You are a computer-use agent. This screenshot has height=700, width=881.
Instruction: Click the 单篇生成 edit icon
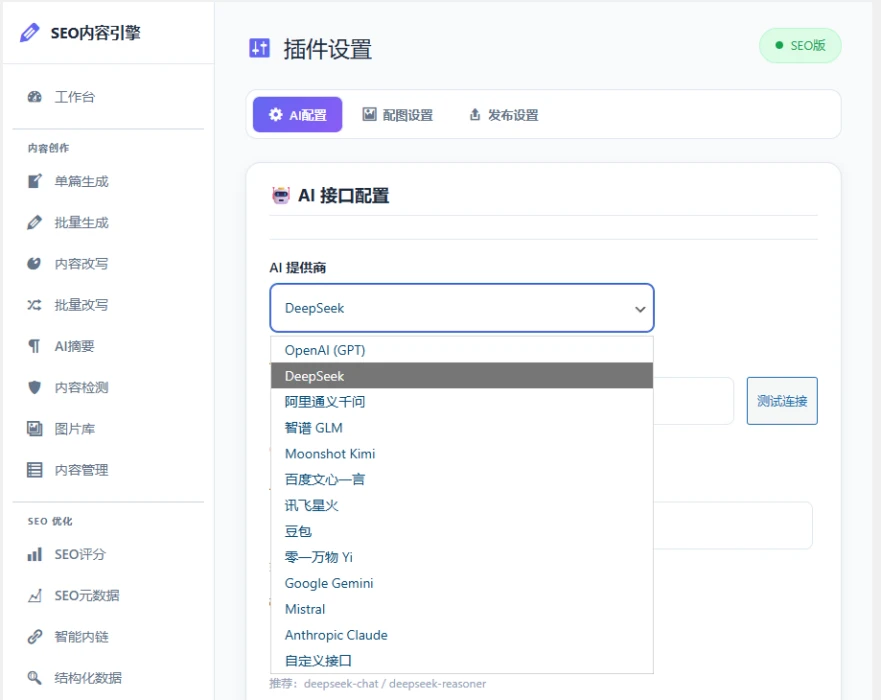coord(34,181)
